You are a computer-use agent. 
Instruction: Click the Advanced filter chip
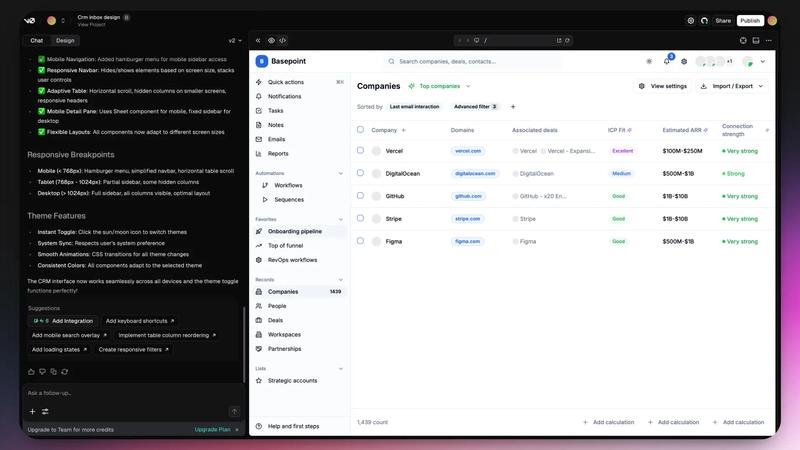475,107
